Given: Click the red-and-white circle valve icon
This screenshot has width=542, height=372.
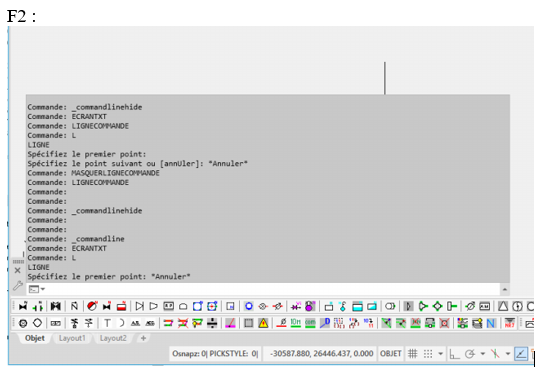Looking at the screenshot, I should coord(92,306).
